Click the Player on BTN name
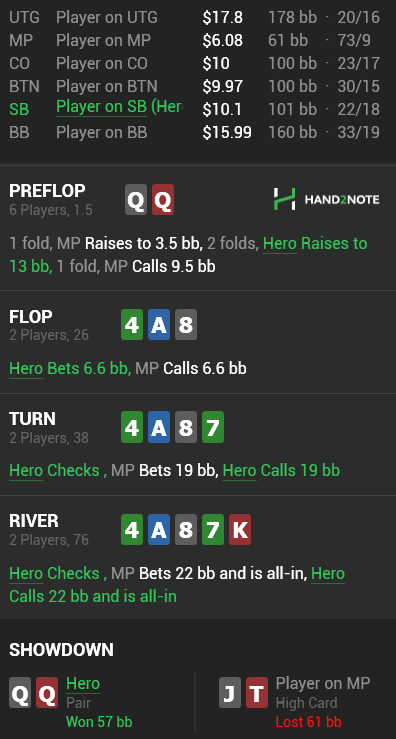Image resolution: width=396 pixels, height=739 pixels. [107, 86]
